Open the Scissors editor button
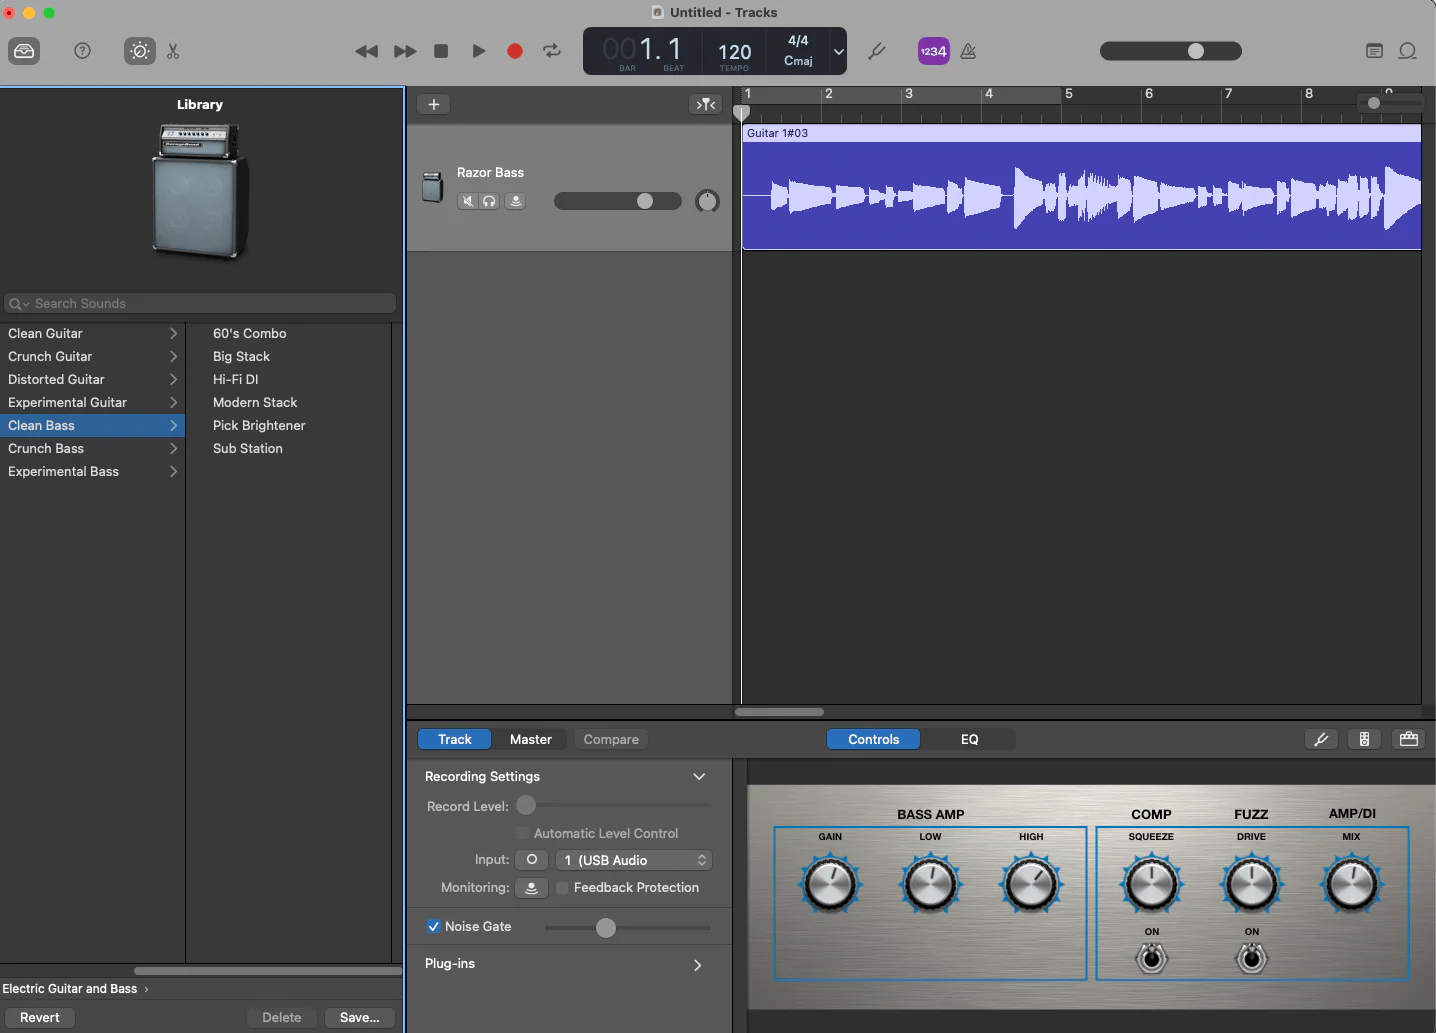Image resolution: width=1436 pixels, height=1033 pixels. pyautogui.click(x=173, y=51)
